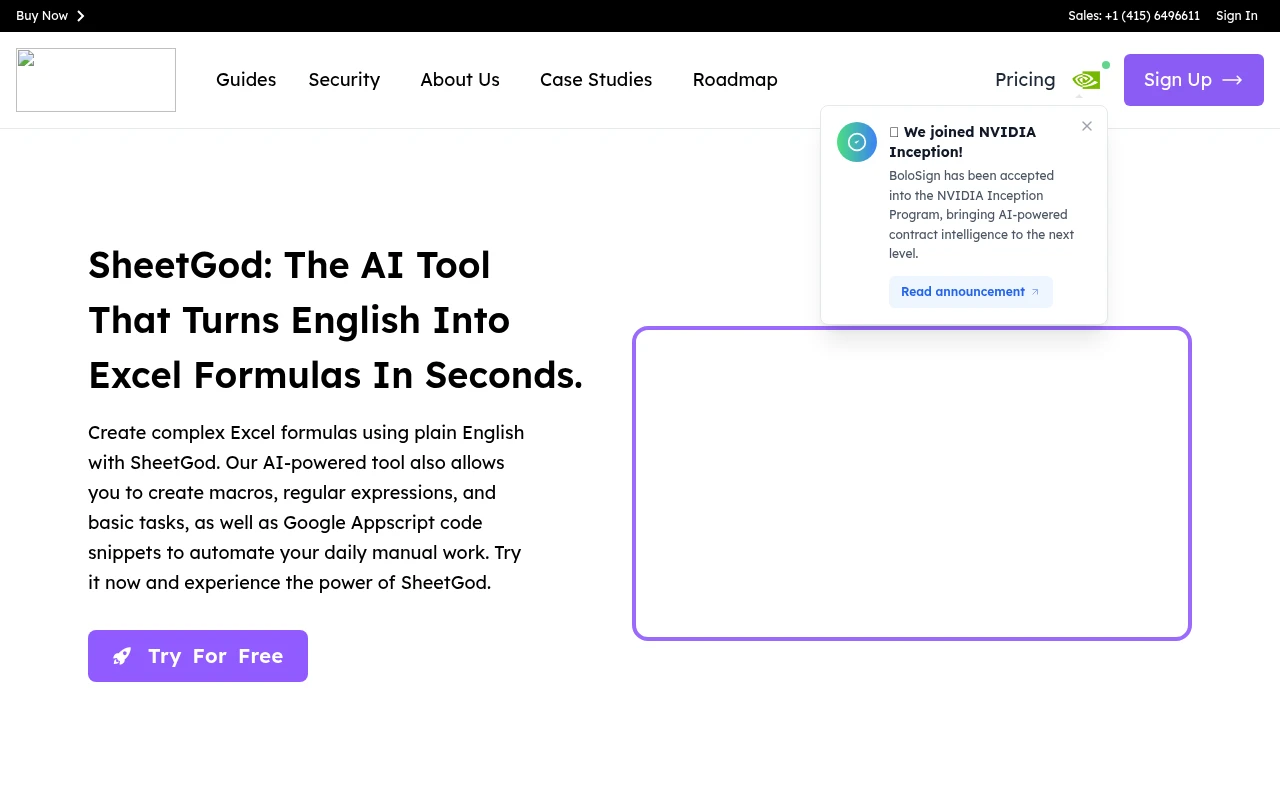The width and height of the screenshot is (1280, 800).
Task: Call the Sales phone number link
Action: tap(1133, 16)
